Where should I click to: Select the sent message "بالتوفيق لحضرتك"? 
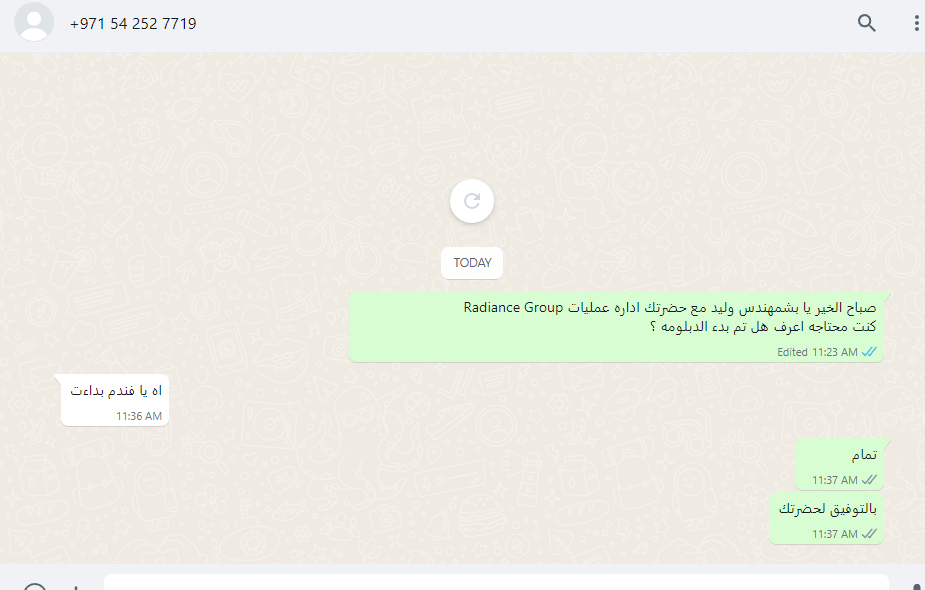tap(826, 518)
